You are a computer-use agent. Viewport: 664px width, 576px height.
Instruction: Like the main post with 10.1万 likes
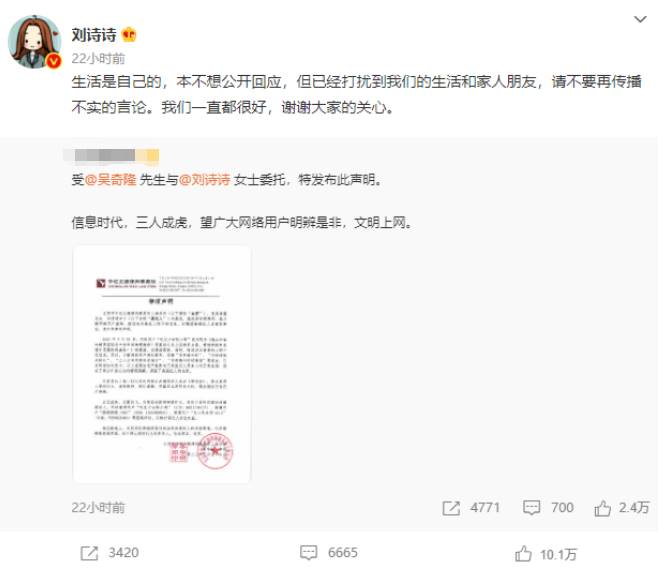[x=523, y=553]
